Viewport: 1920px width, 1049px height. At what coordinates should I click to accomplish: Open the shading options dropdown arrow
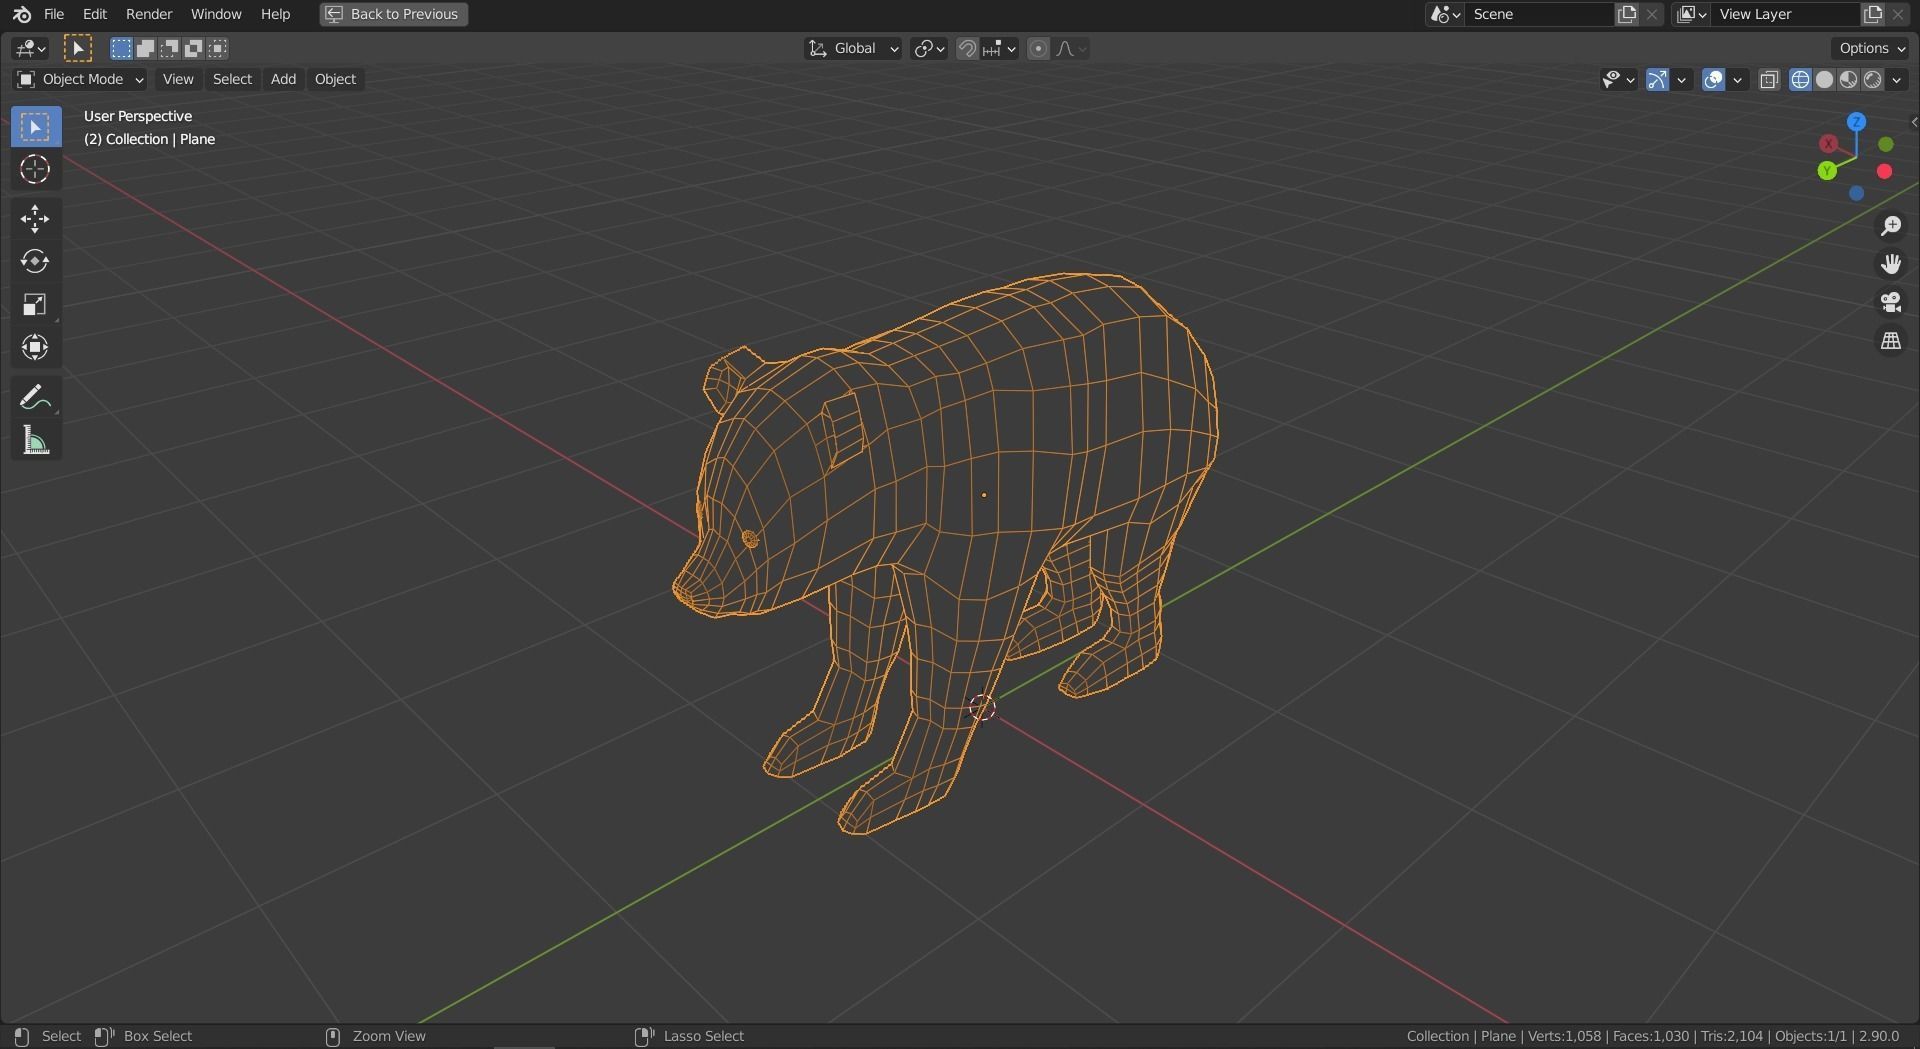1897,79
